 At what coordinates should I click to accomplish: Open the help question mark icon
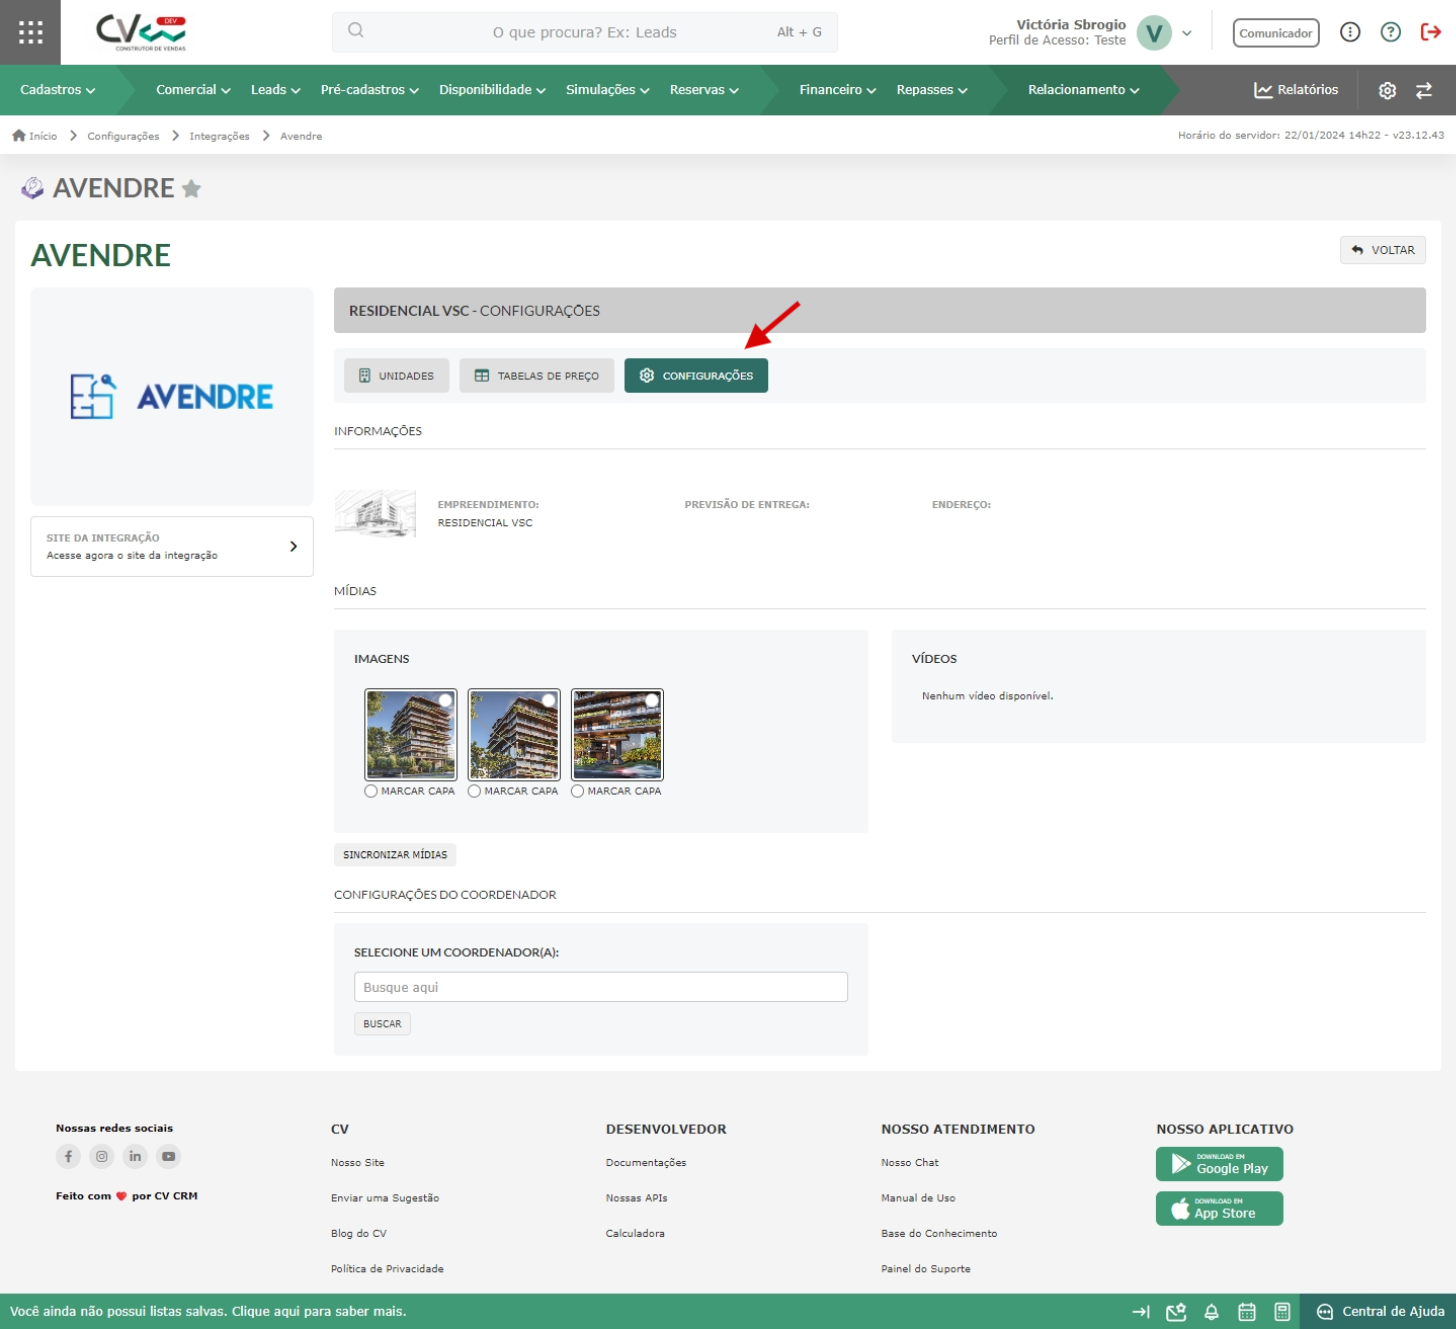click(1390, 32)
